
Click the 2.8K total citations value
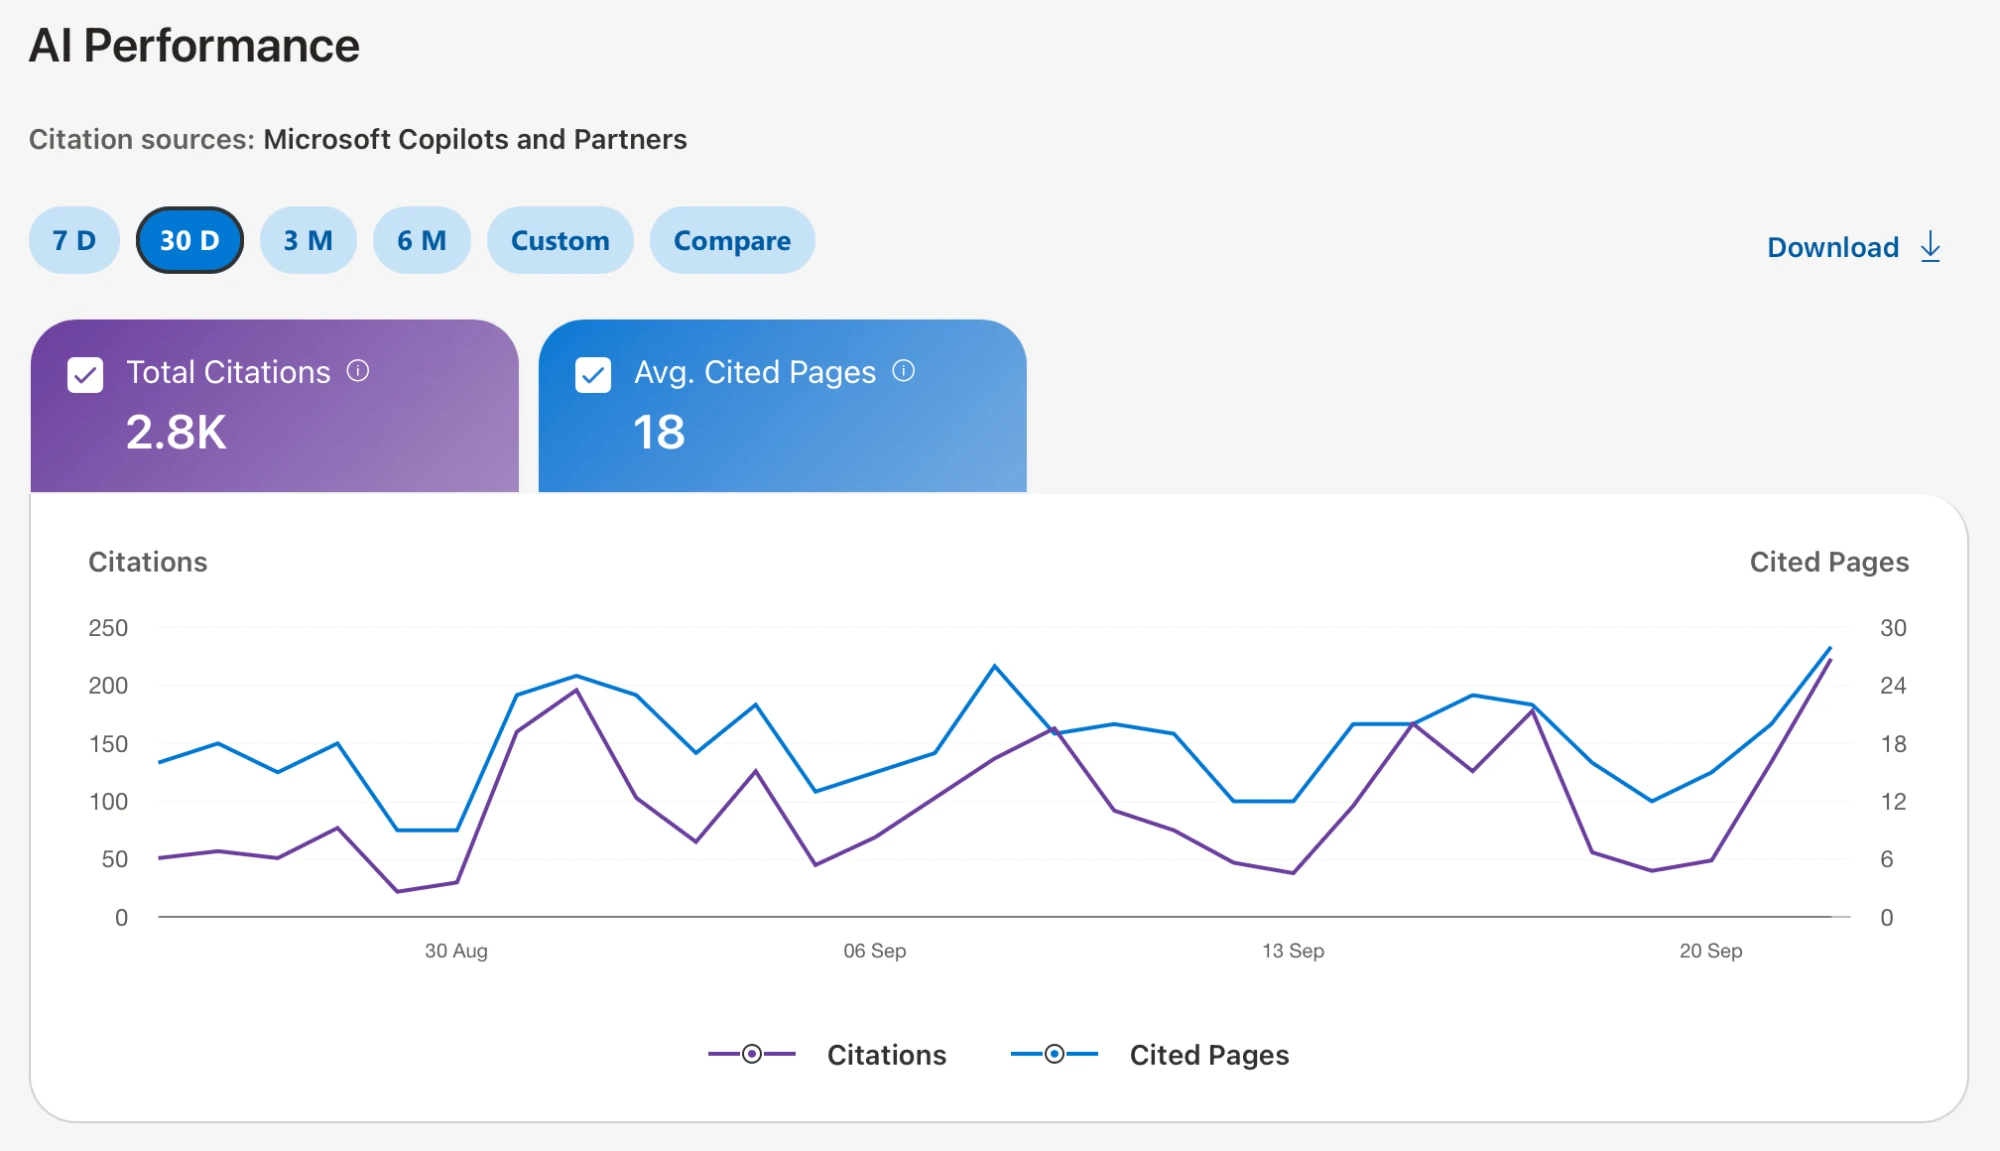pos(176,433)
